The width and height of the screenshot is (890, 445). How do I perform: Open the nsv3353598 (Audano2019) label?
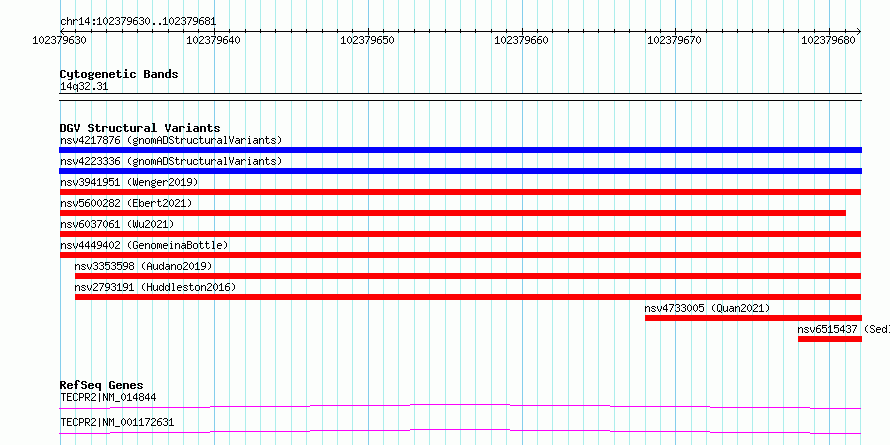pyautogui.click(x=143, y=266)
